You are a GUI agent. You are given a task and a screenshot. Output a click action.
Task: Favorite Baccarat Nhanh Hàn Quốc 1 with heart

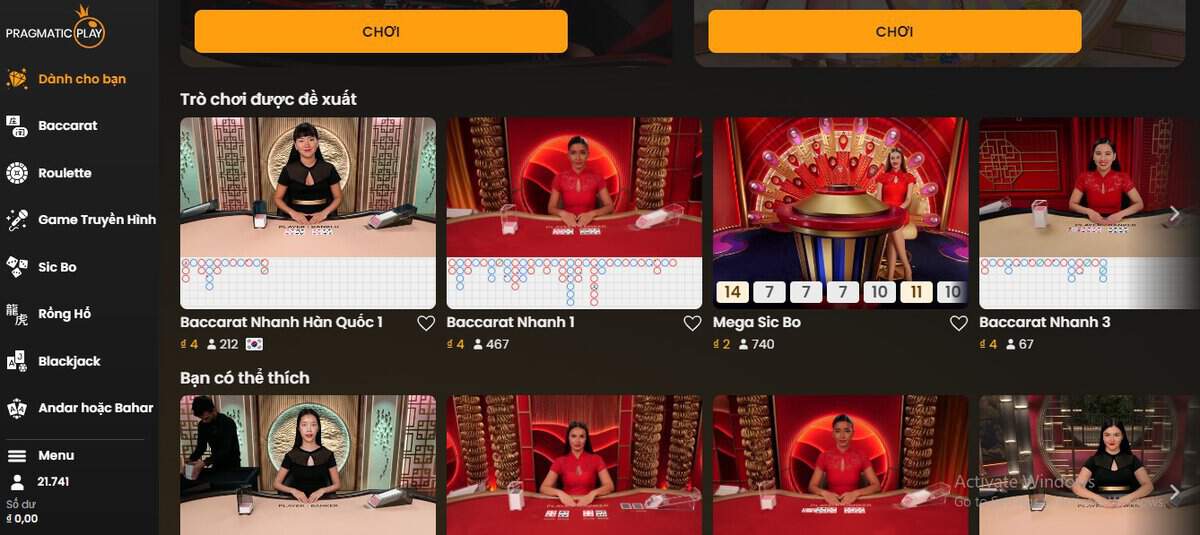coord(426,323)
